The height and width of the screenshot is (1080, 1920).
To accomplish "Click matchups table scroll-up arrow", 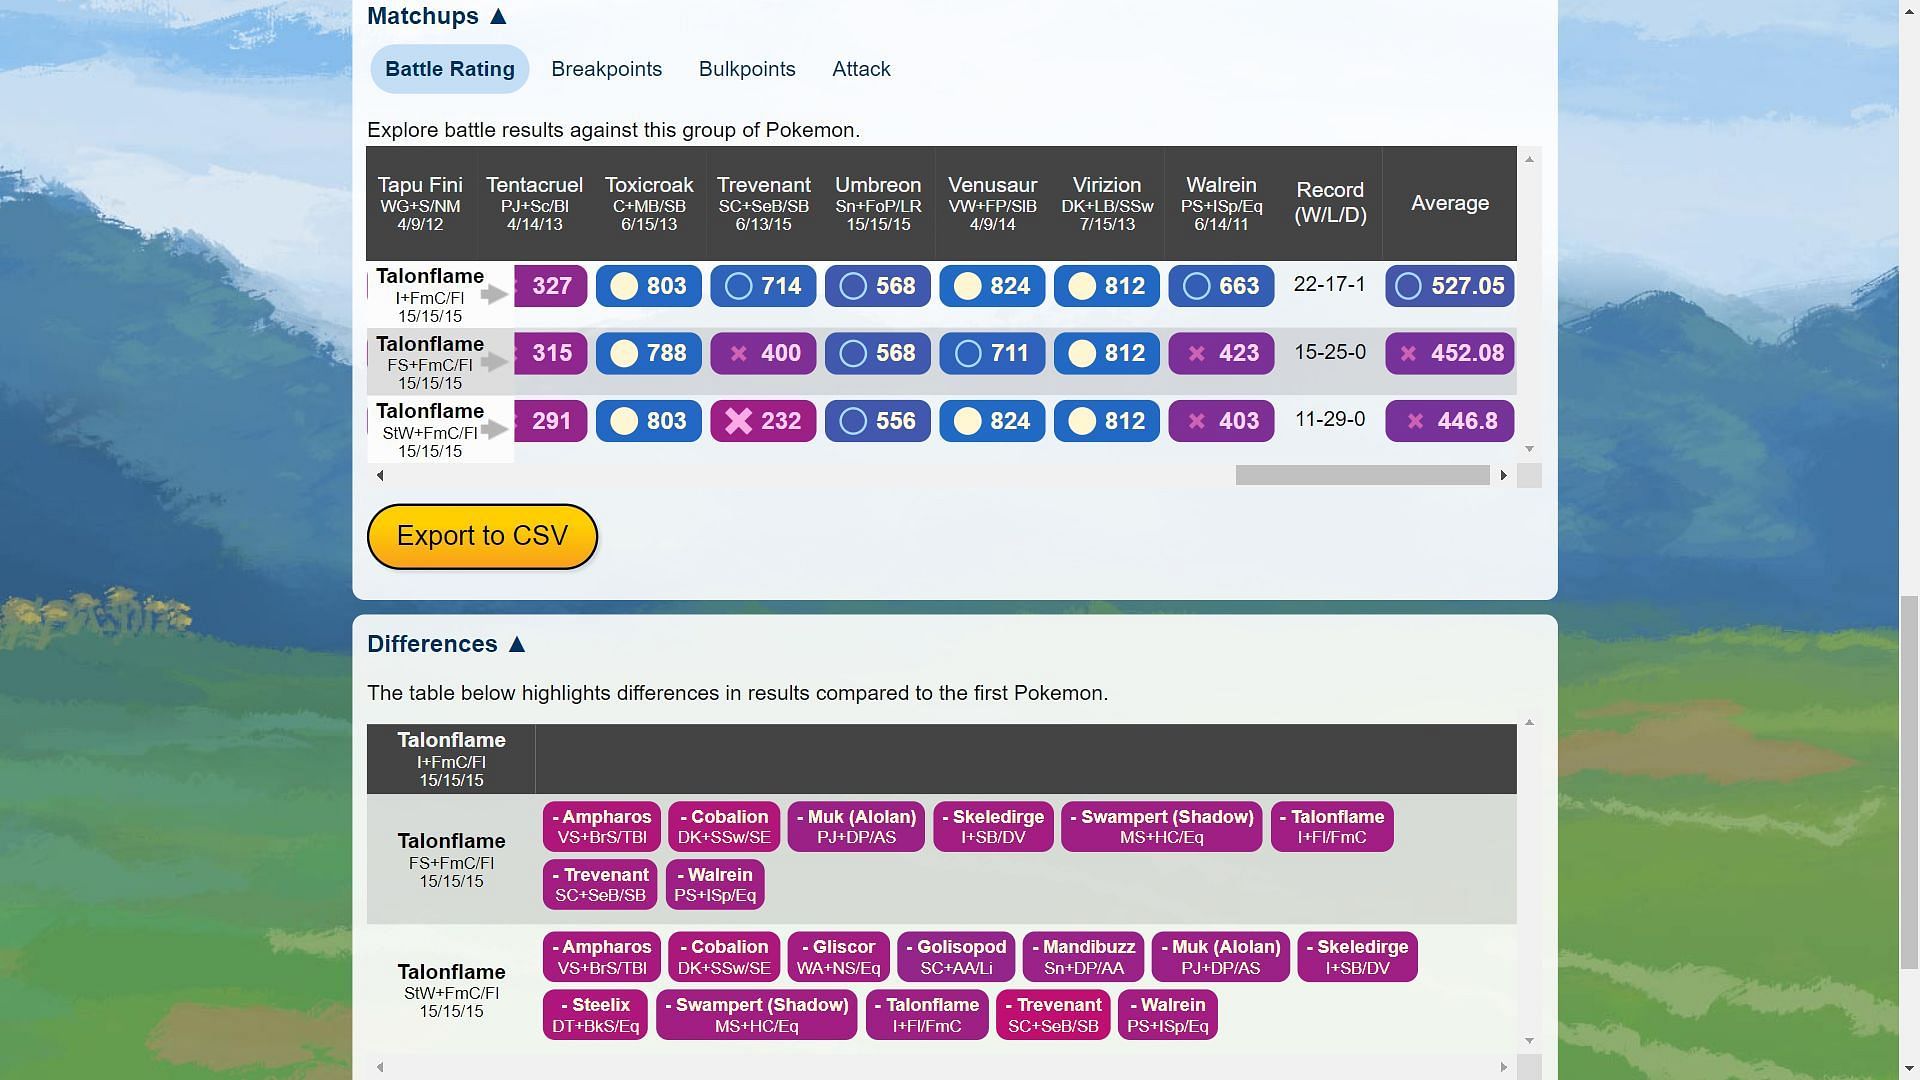I will 1529,159.
